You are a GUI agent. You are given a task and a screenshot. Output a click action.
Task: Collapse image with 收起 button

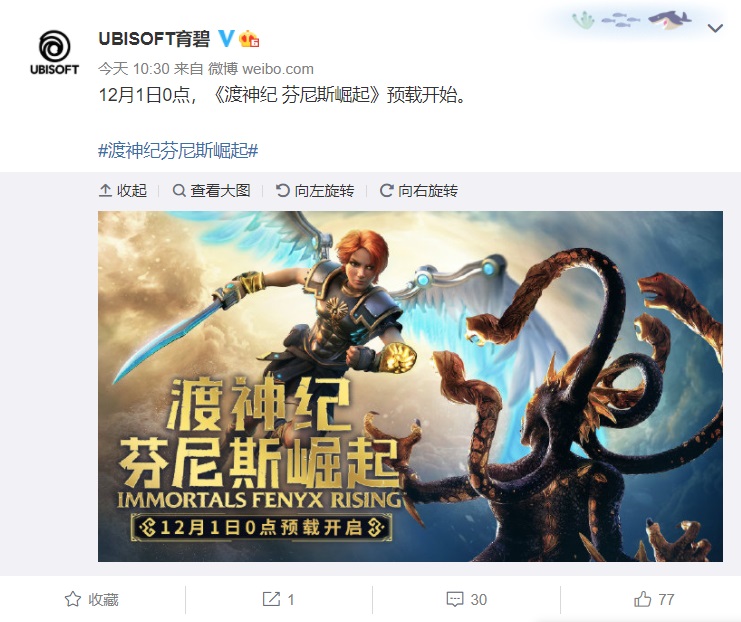click(123, 190)
